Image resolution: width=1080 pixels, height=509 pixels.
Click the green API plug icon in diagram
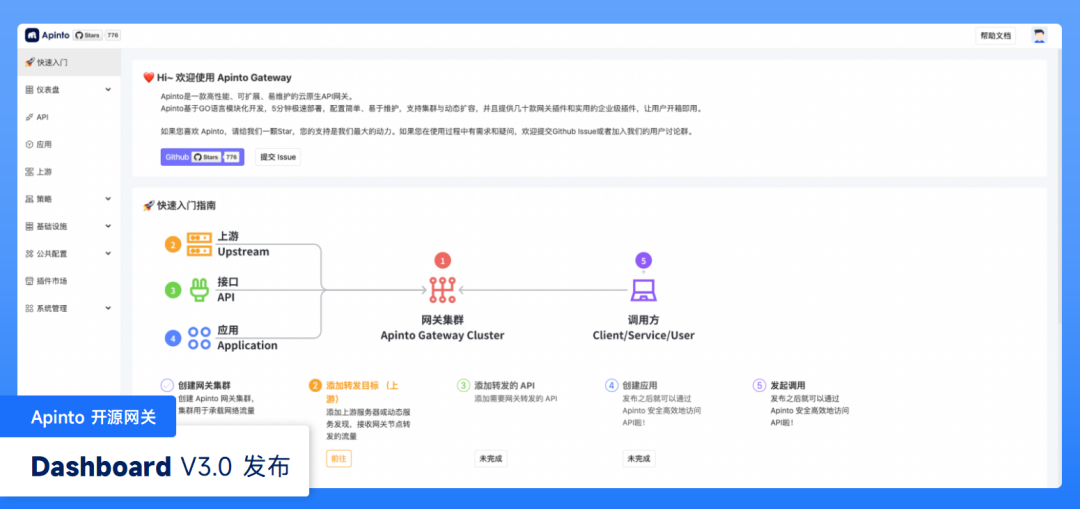[x=199, y=290]
